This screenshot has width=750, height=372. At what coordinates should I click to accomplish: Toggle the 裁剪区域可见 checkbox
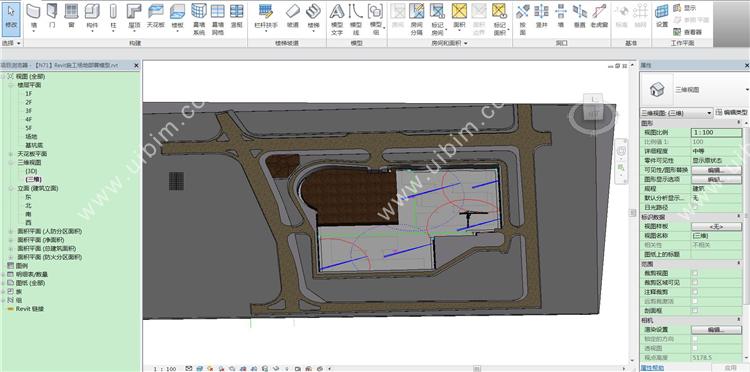(695, 282)
